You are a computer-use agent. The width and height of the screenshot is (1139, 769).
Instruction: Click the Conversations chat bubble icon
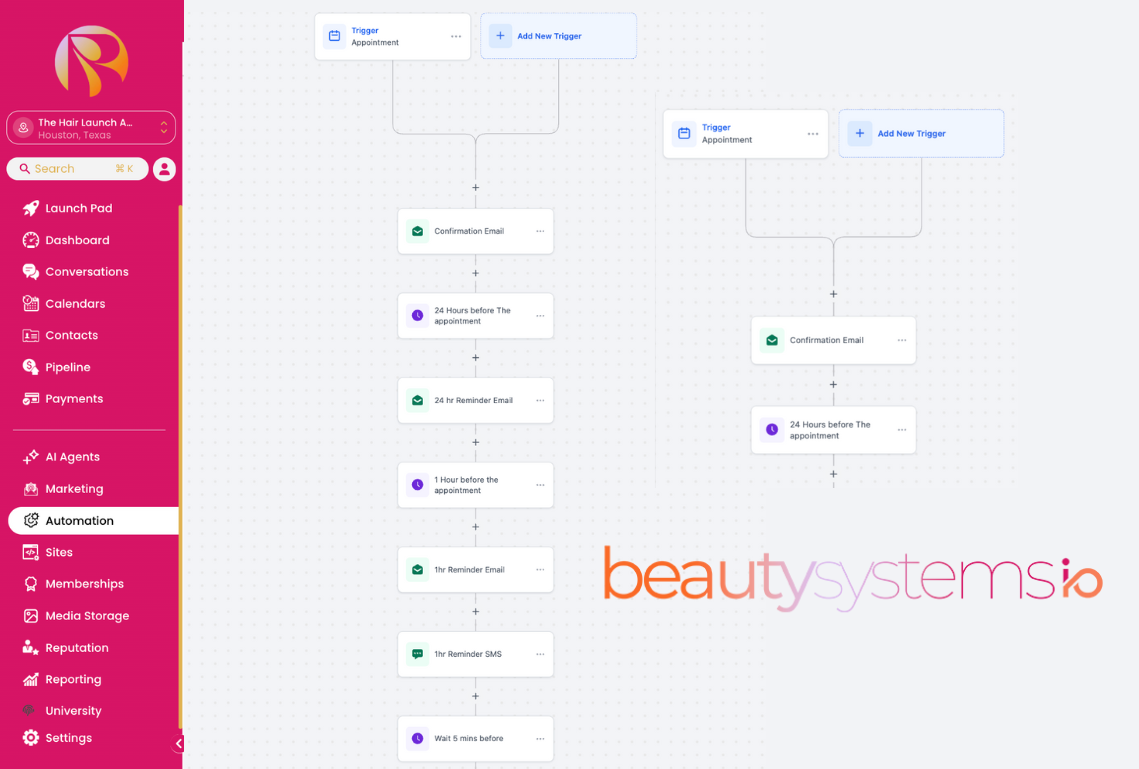coord(31,272)
